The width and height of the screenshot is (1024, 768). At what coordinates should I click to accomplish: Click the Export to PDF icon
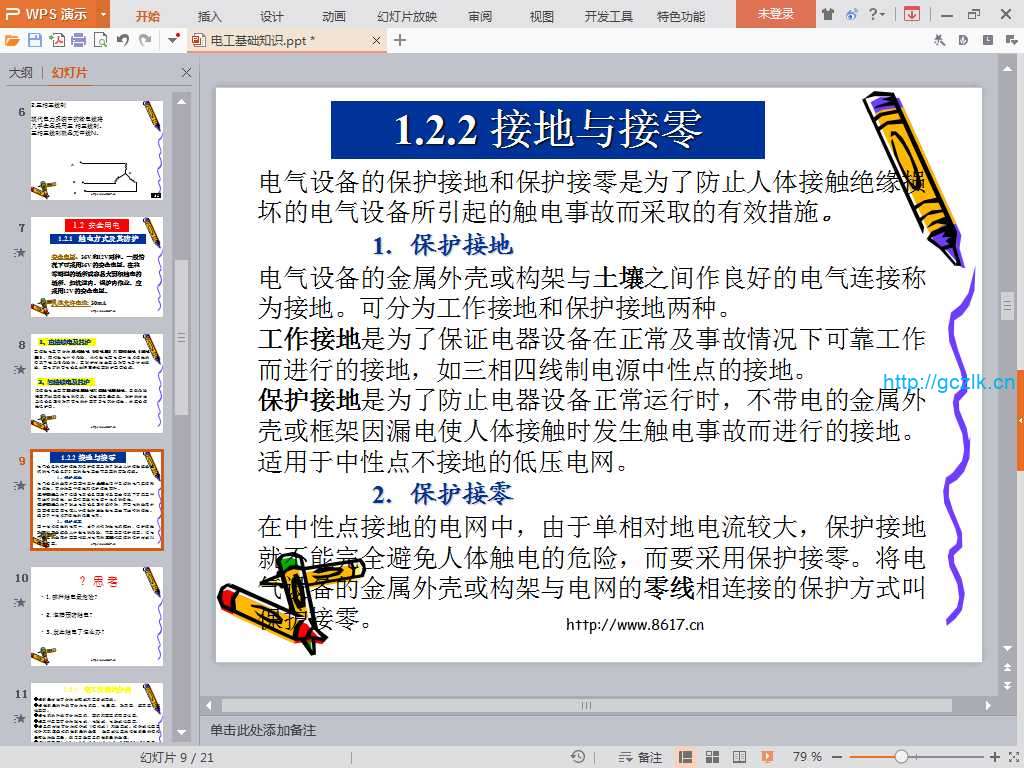point(57,40)
